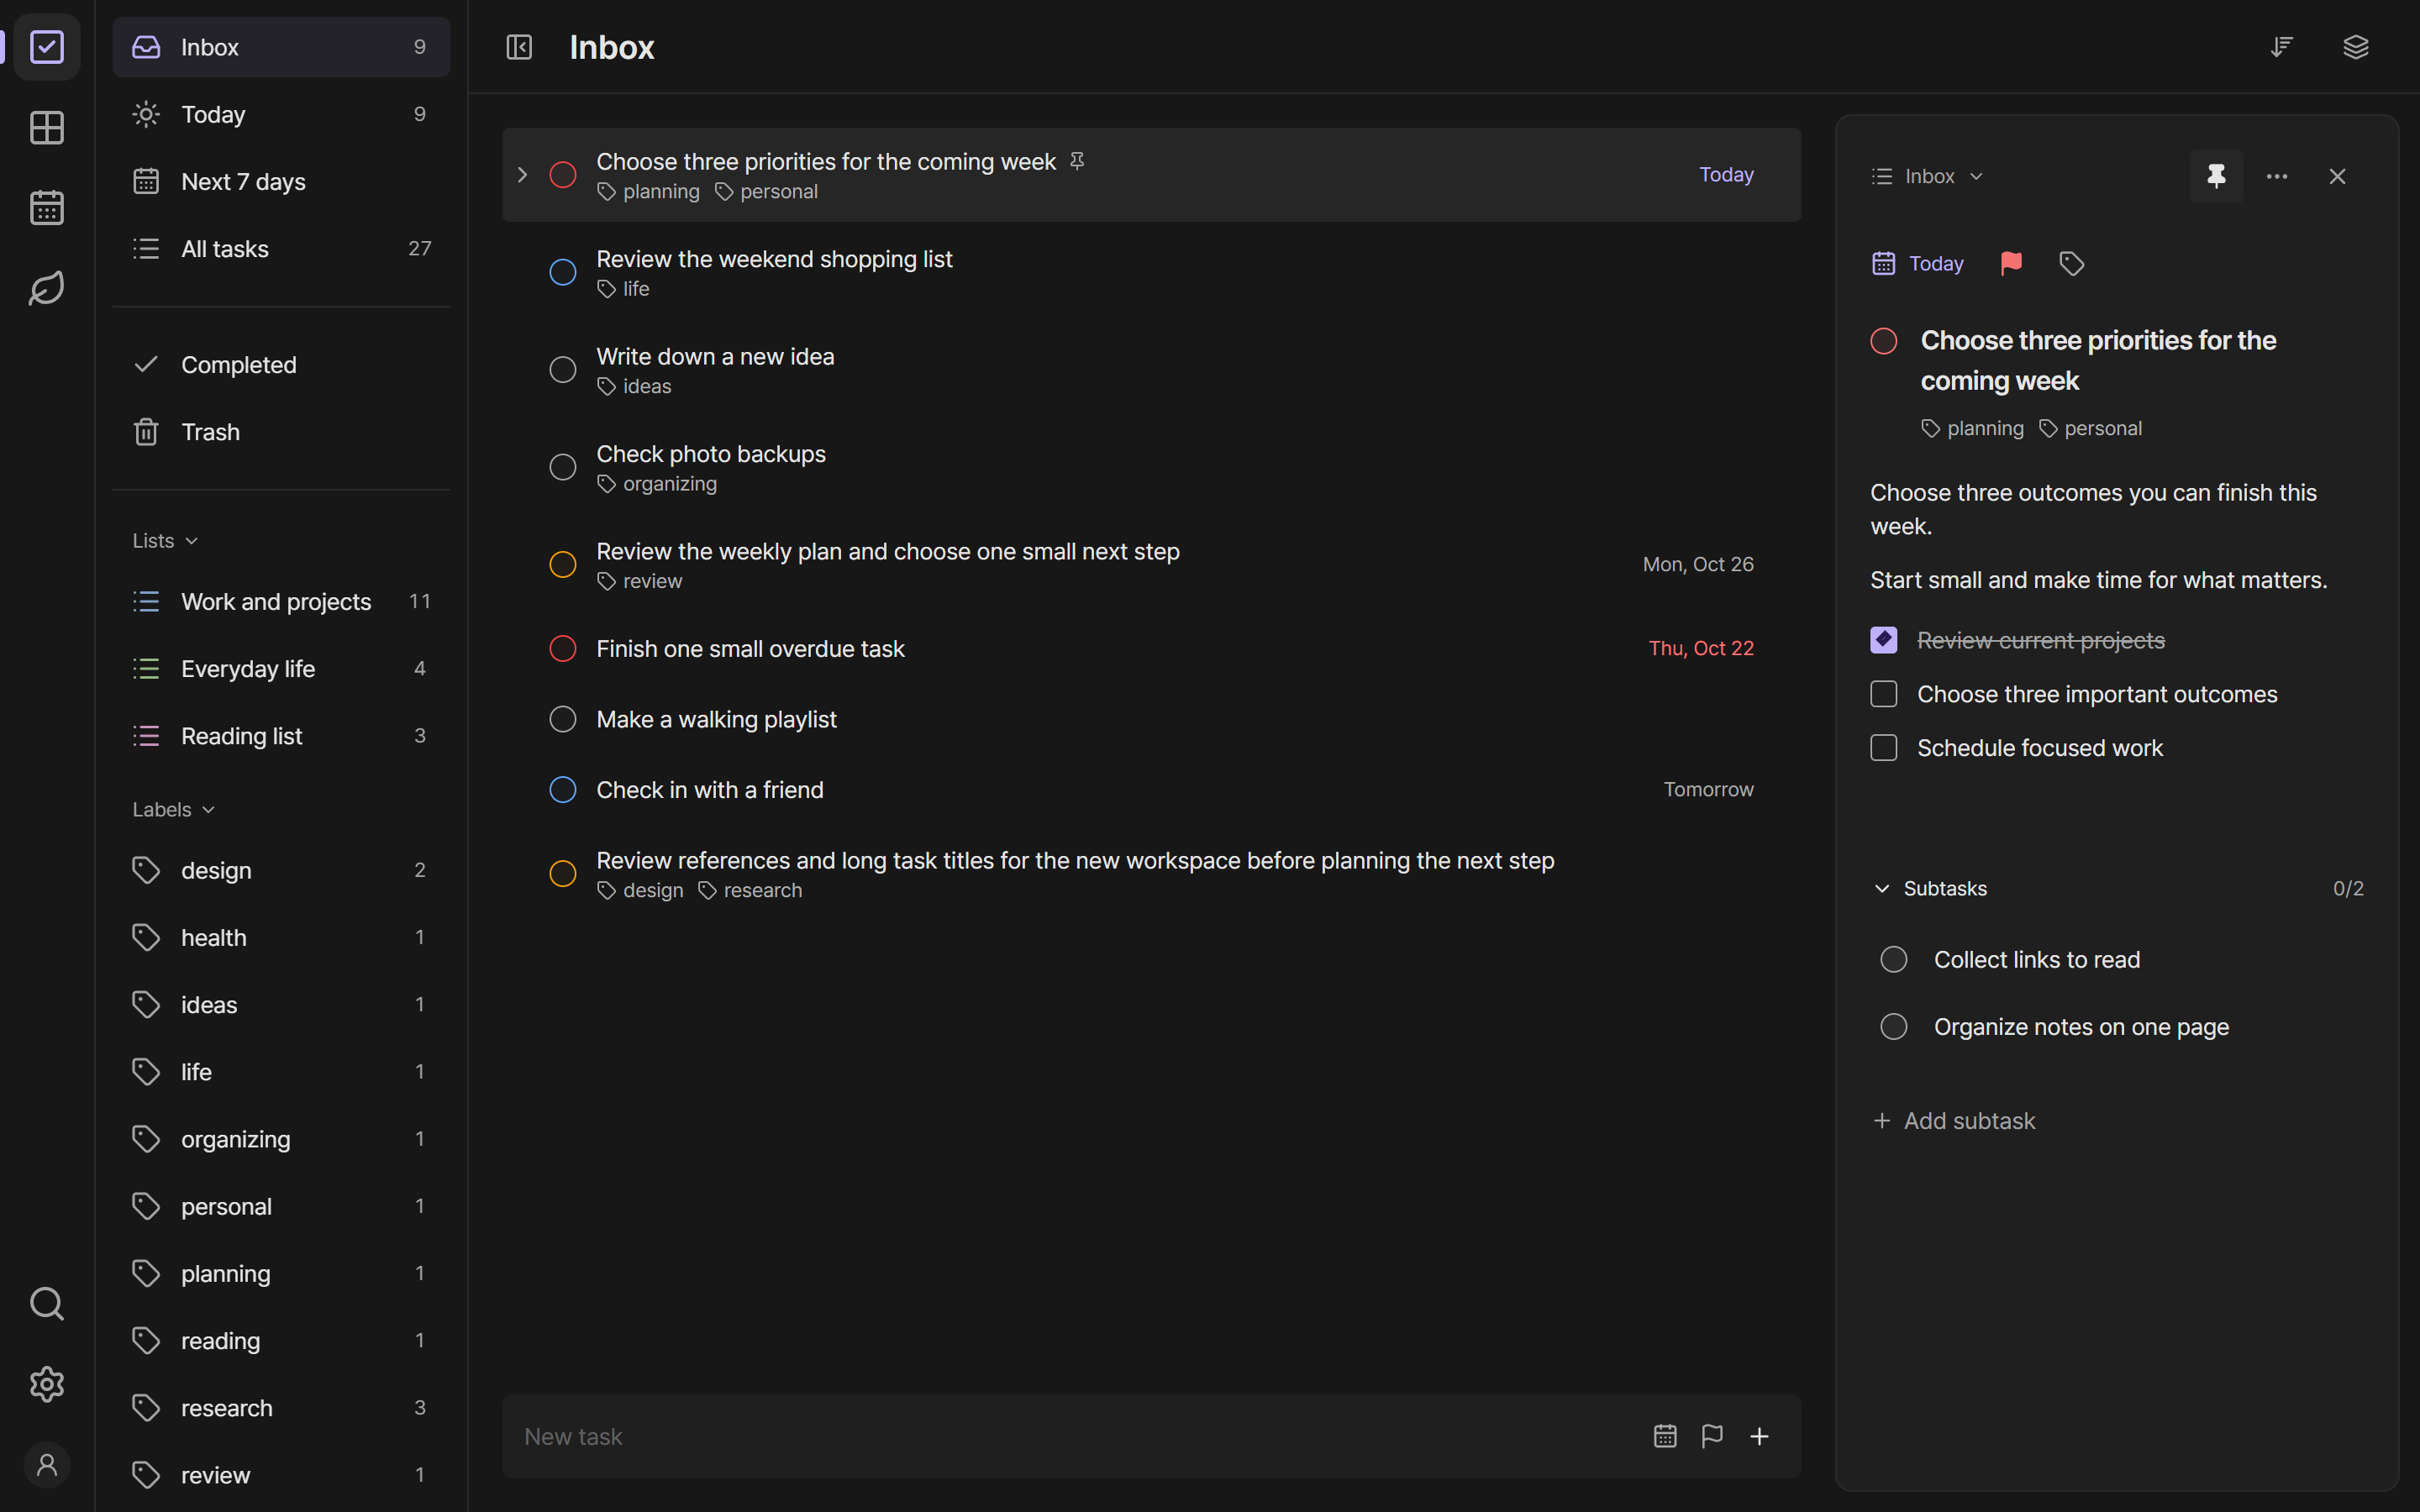
Task: Open the Trash in the sidebar
Action: (x=281, y=432)
